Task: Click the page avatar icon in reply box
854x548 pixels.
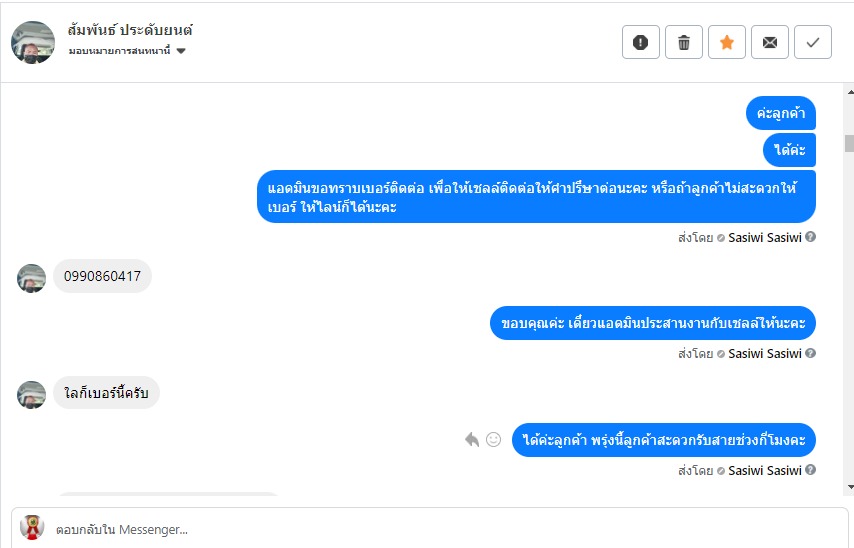Action: (32, 527)
